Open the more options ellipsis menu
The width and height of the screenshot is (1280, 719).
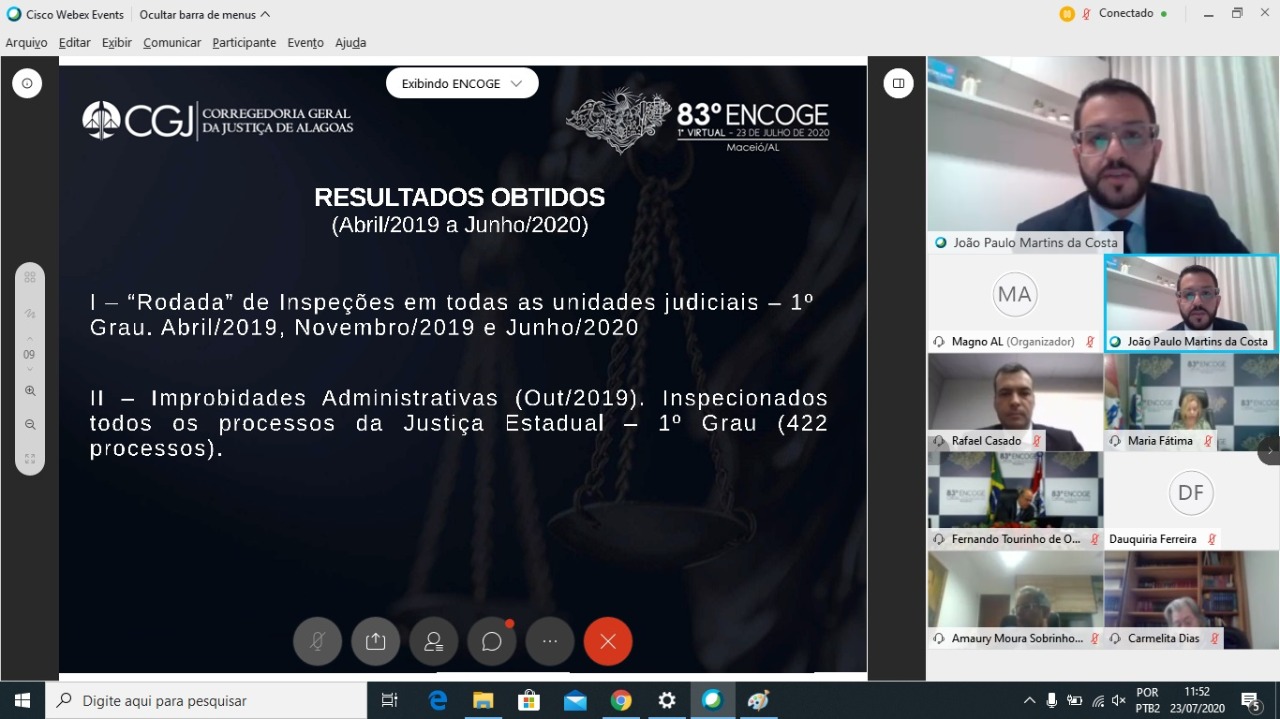pyautogui.click(x=549, y=642)
